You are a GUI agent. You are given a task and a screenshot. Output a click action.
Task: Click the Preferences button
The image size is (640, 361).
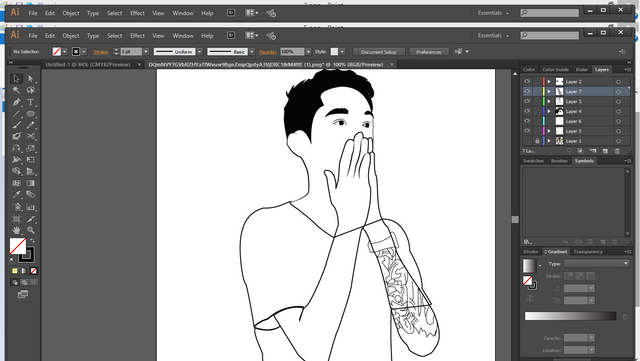(x=429, y=52)
